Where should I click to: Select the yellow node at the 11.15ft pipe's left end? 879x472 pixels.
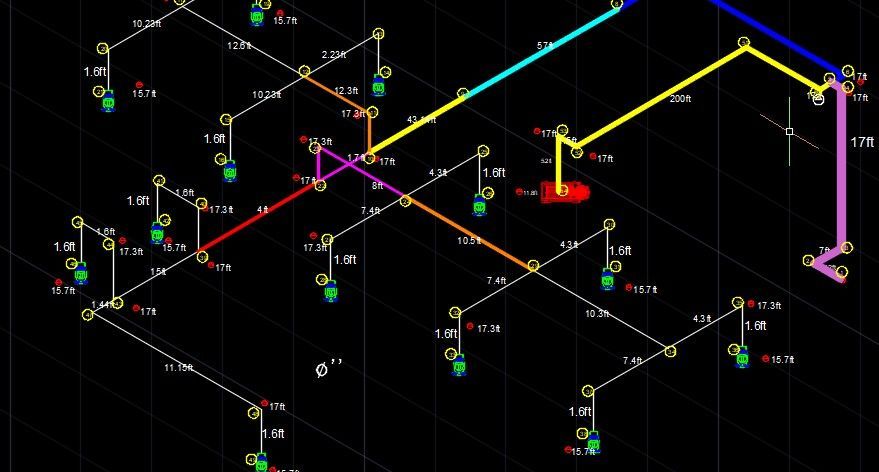click(88, 315)
